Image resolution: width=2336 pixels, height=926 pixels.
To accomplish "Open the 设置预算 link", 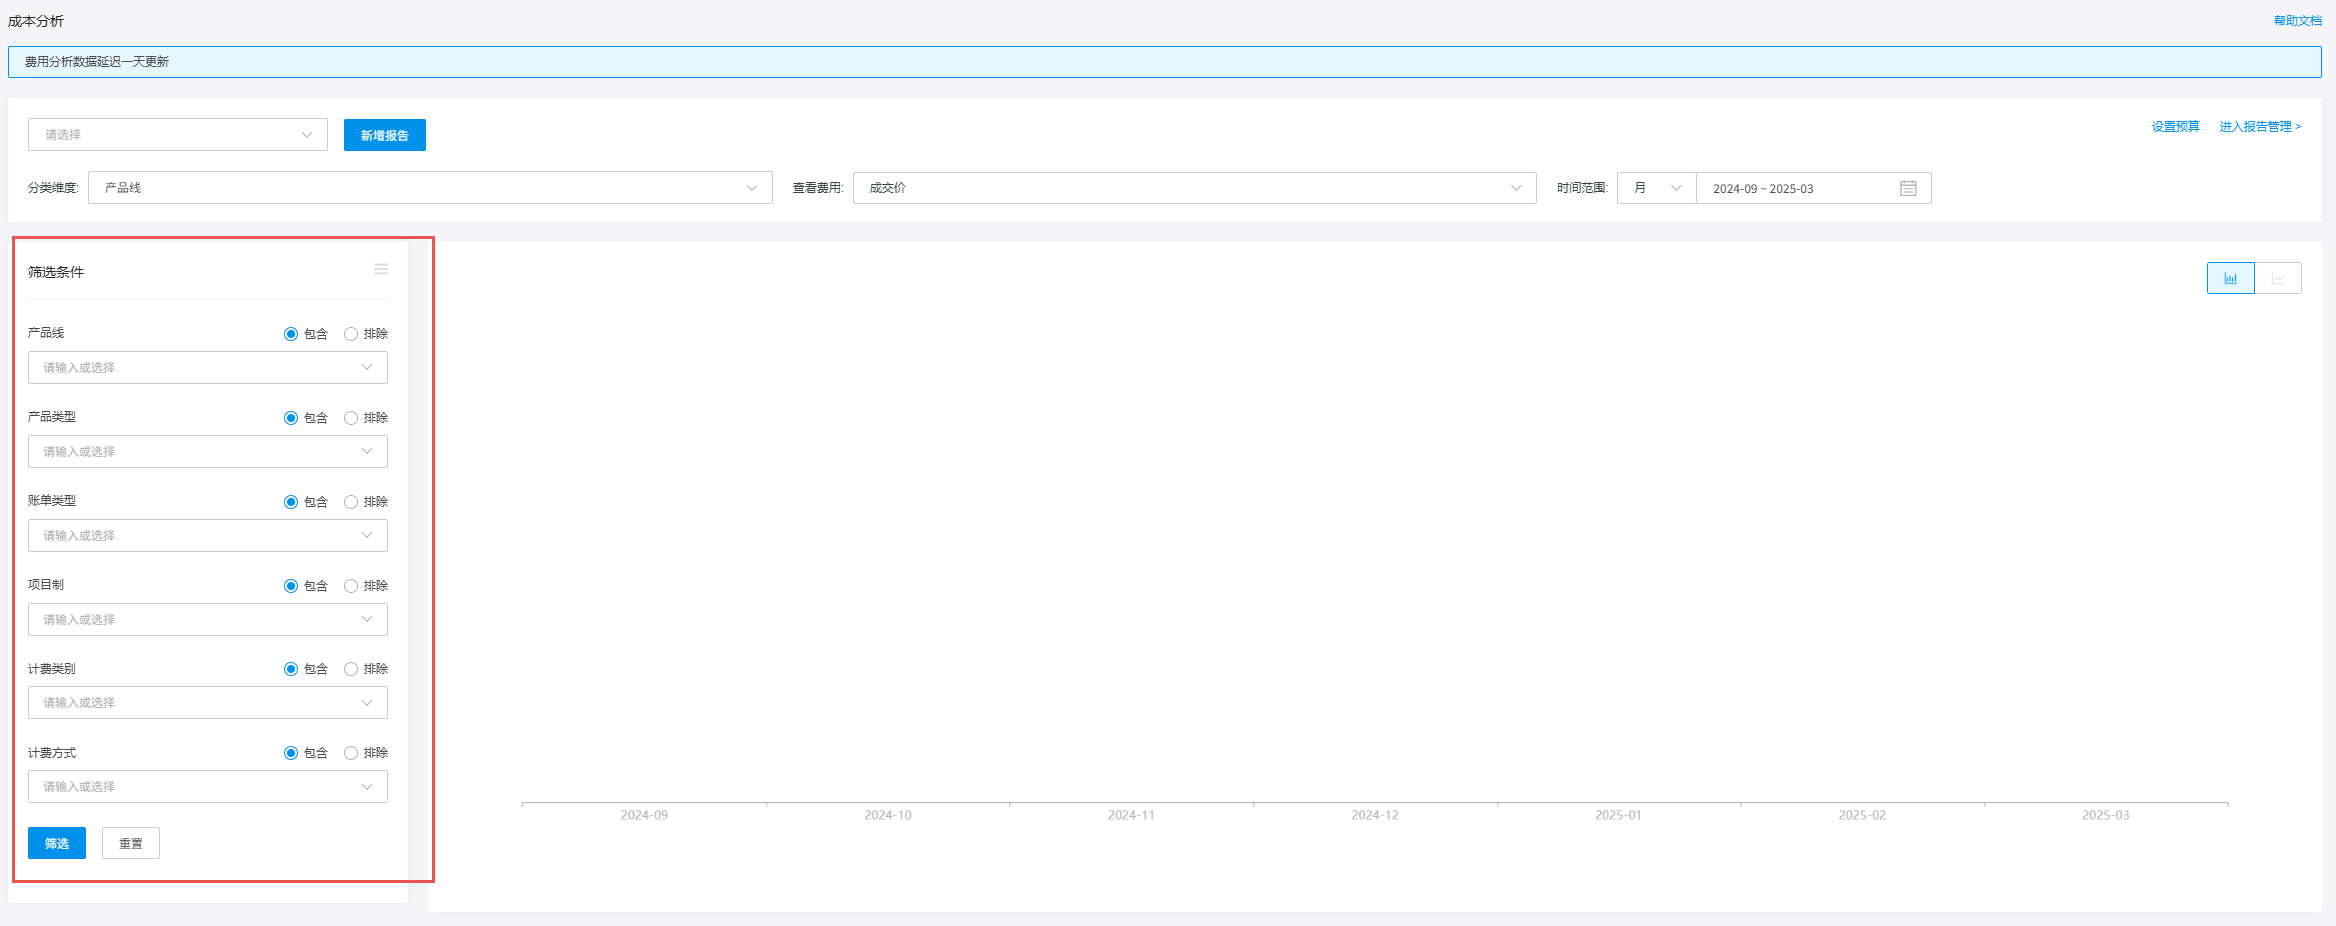I will (2175, 127).
